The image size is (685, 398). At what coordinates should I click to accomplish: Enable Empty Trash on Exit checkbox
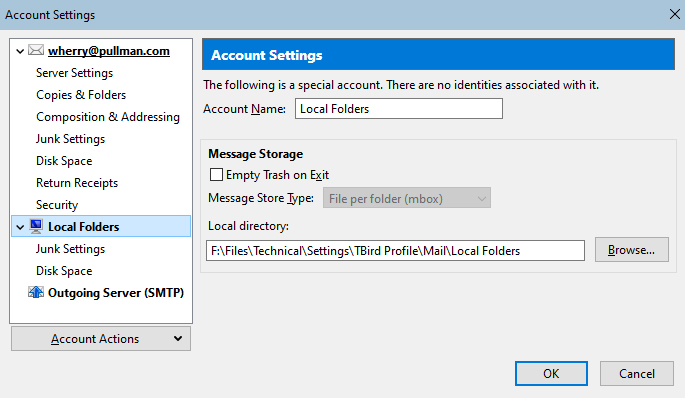(x=216, y=175)
